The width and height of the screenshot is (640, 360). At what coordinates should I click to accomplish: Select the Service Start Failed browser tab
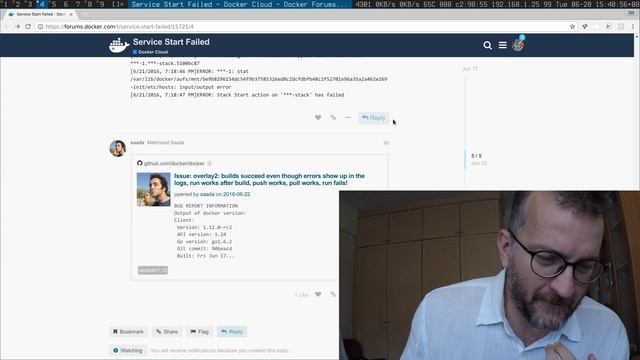[39, 14]
